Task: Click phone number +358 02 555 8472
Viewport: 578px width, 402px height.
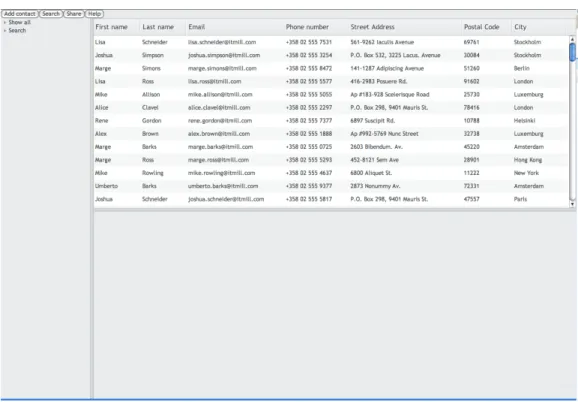Action: point(309,69)
